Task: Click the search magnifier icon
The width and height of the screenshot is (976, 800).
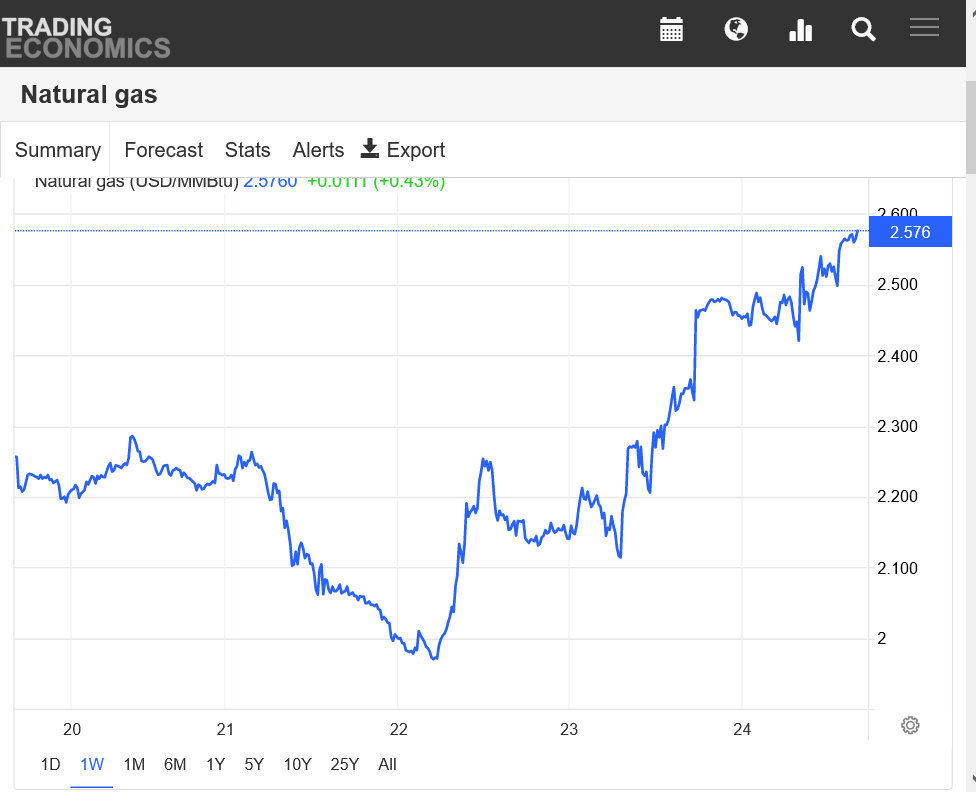Action: pos(863,30)
